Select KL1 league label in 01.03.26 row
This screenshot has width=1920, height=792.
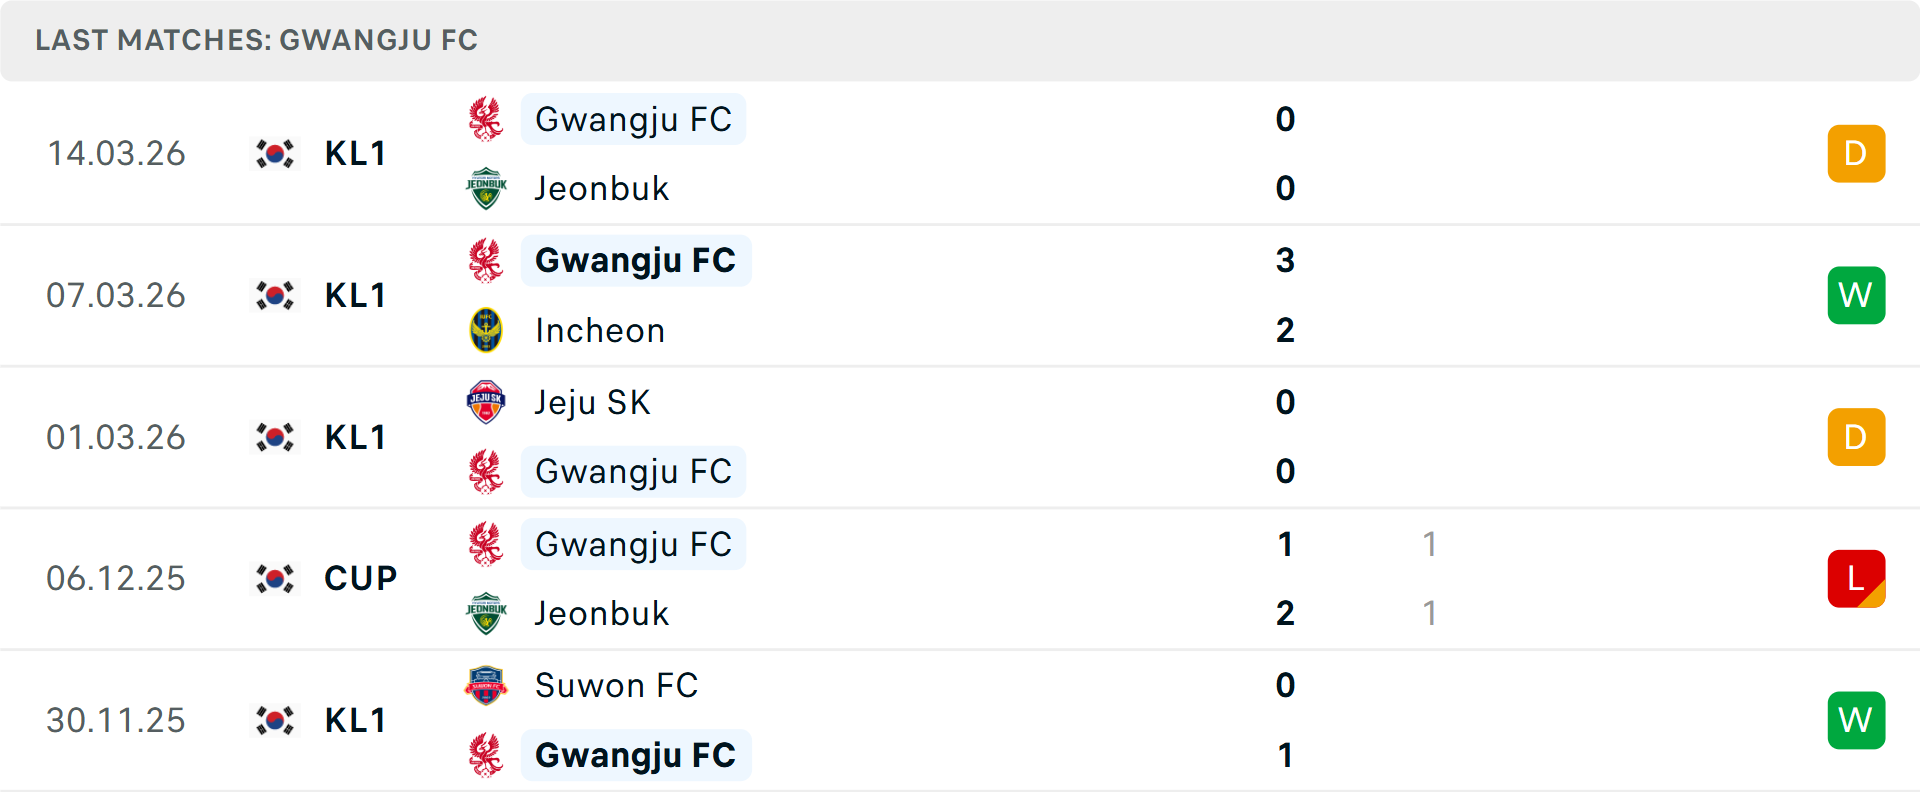click(355, 437)
